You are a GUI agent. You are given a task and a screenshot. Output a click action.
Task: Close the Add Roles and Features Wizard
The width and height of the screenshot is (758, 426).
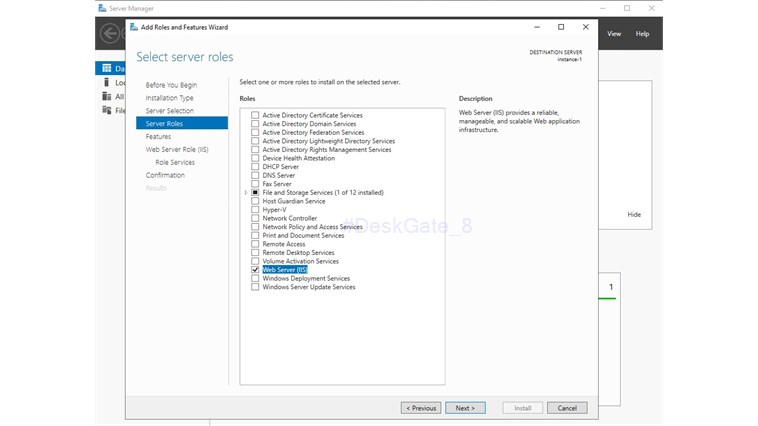[585, 27]
